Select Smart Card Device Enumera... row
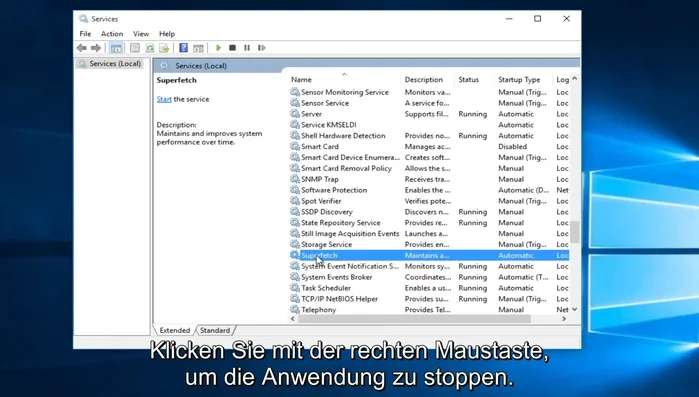 428,157
